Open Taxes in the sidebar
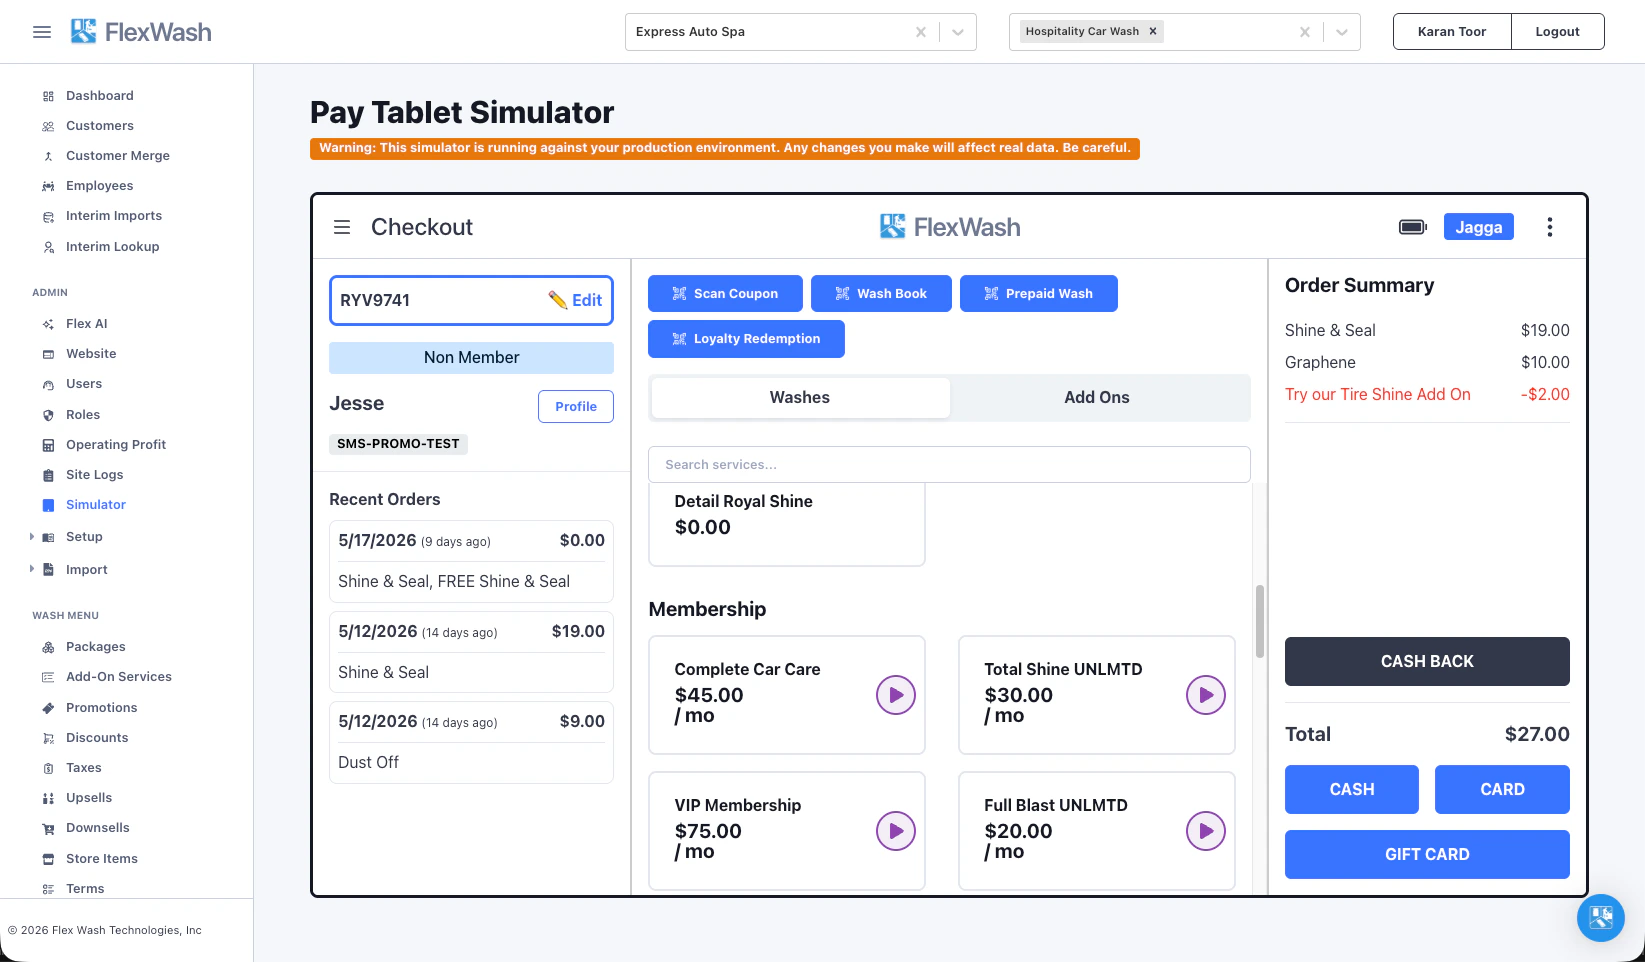This screenshot has height=962, width=1645. [84, 768]
